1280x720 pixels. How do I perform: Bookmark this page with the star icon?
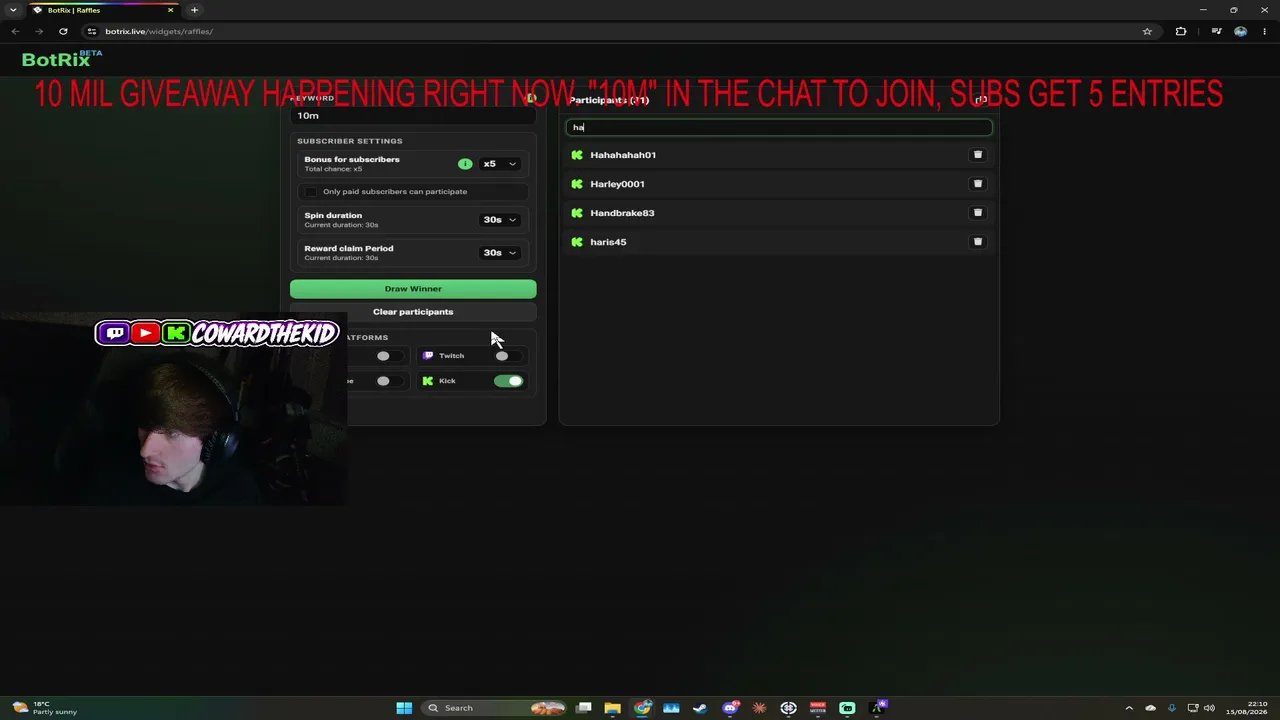pyautogui.click(x=1147, y=31)
